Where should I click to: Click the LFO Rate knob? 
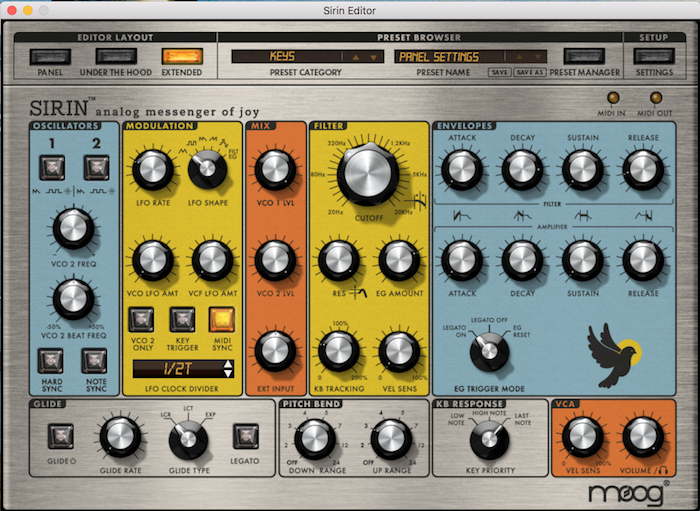coord(153,170)
